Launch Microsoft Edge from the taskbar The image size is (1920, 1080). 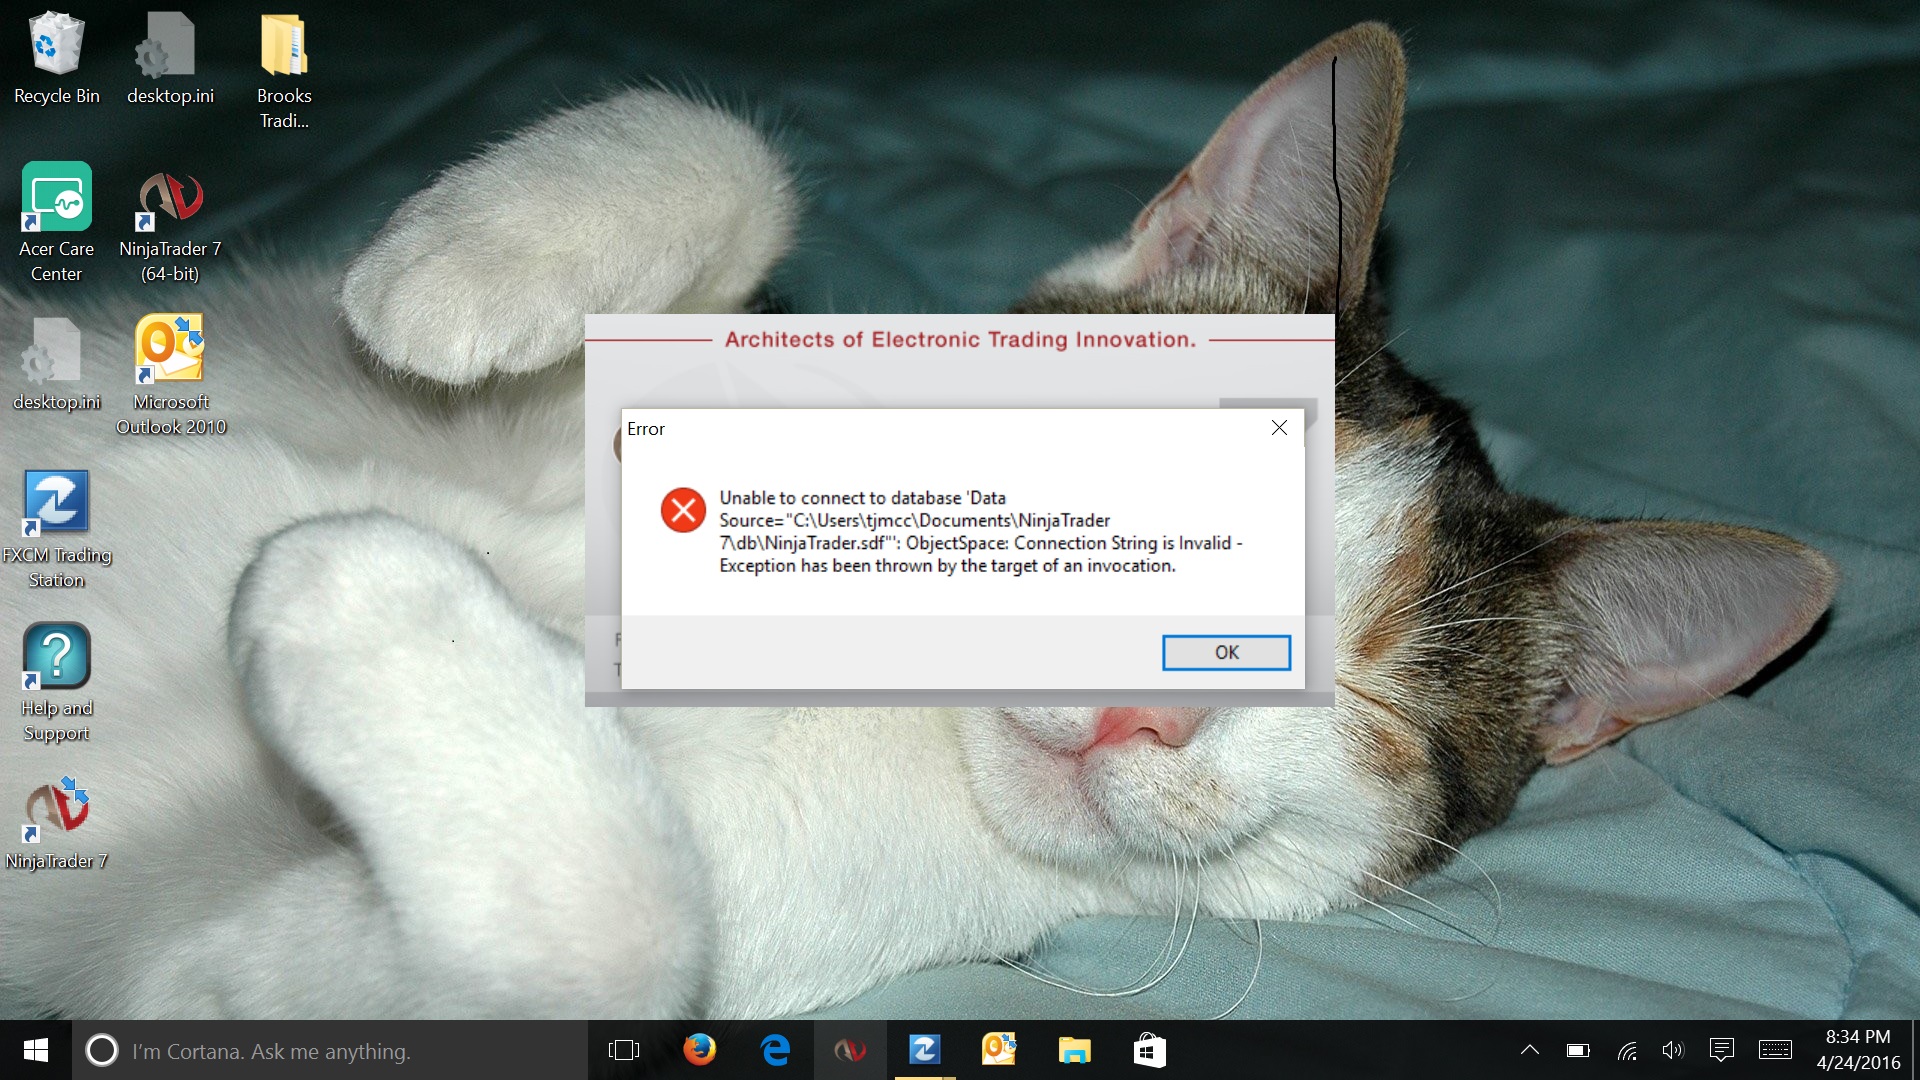click(775, 1050)
